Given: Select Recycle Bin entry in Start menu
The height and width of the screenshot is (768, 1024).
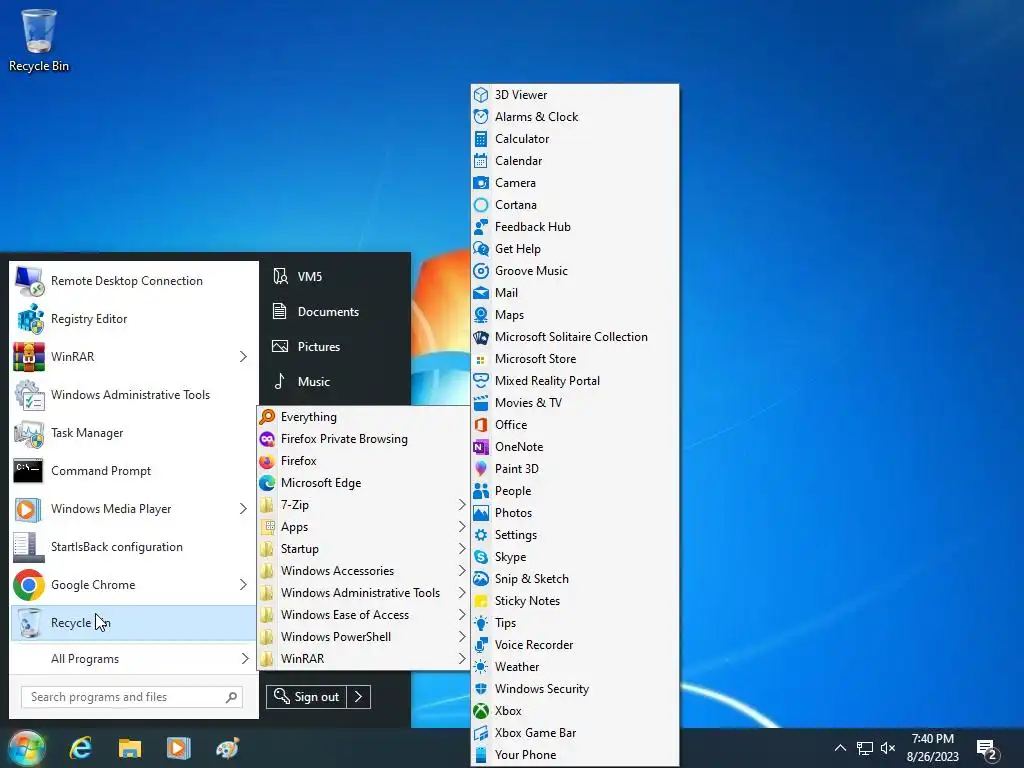Looking at the screenshot, I should coord(133,623).
